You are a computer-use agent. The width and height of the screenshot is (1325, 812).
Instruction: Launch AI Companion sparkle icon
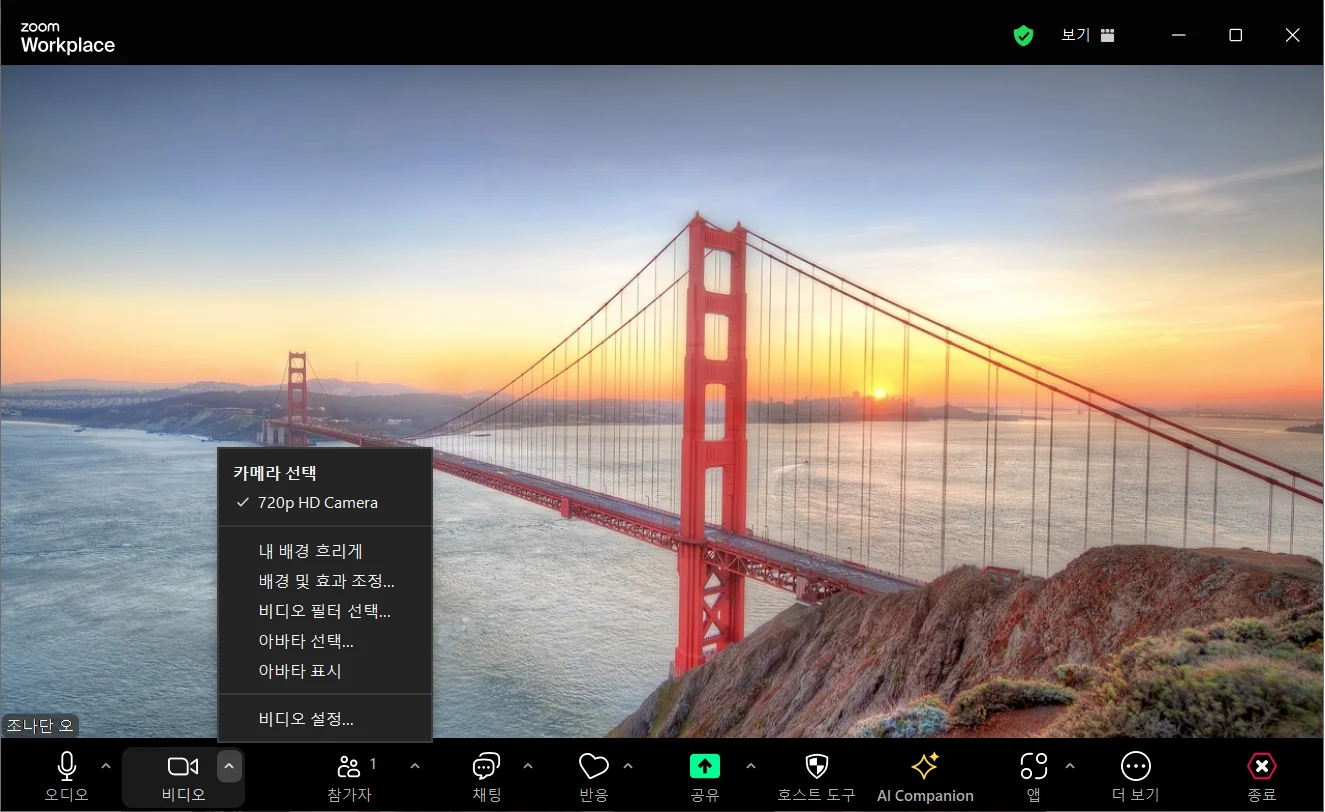pyautogui.click(x=925, y=767)
